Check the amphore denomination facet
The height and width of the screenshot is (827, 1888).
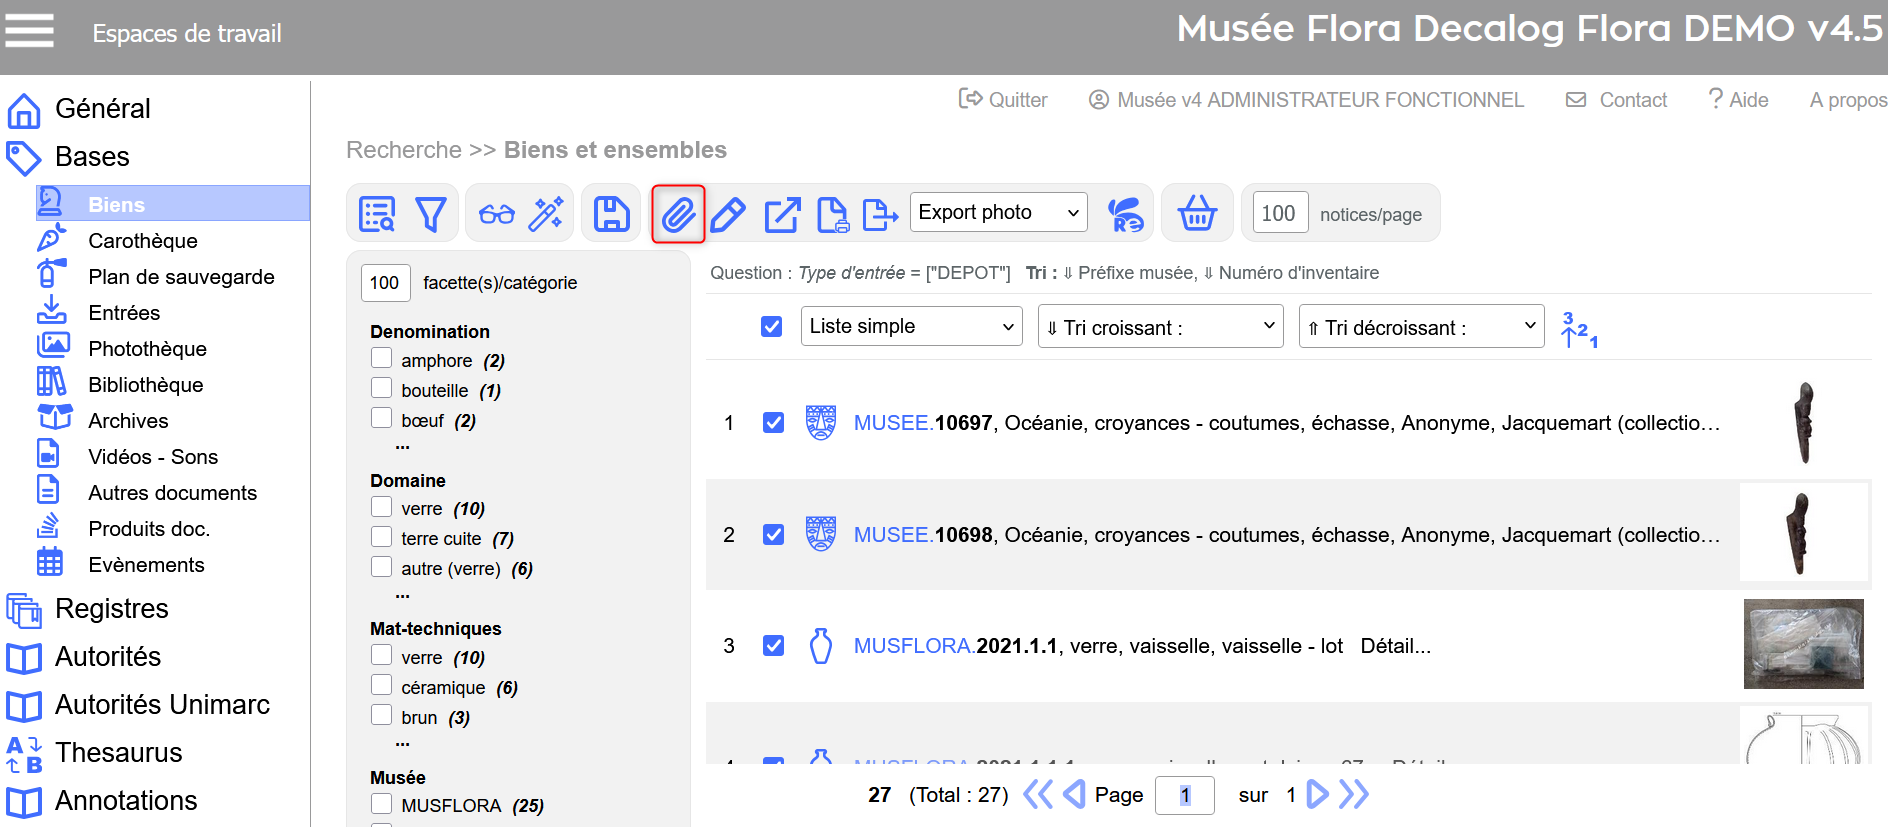381,358
